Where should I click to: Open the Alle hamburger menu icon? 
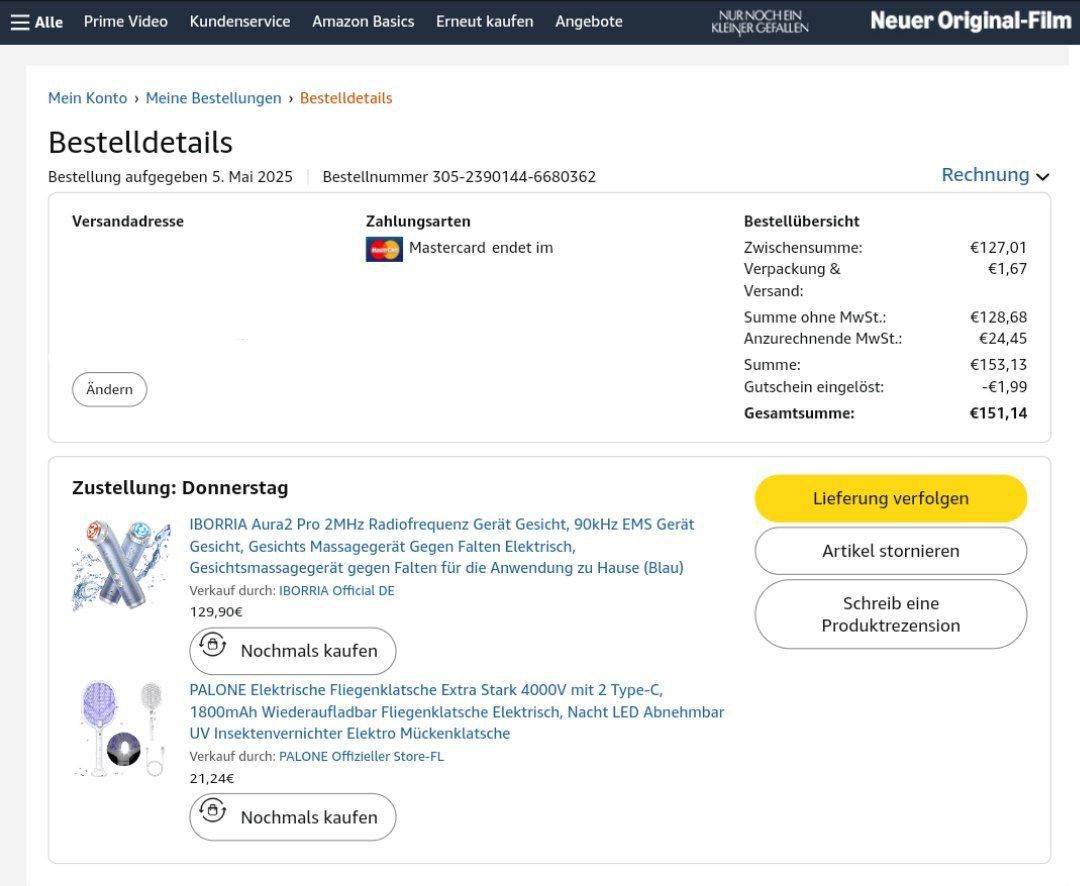20,22
